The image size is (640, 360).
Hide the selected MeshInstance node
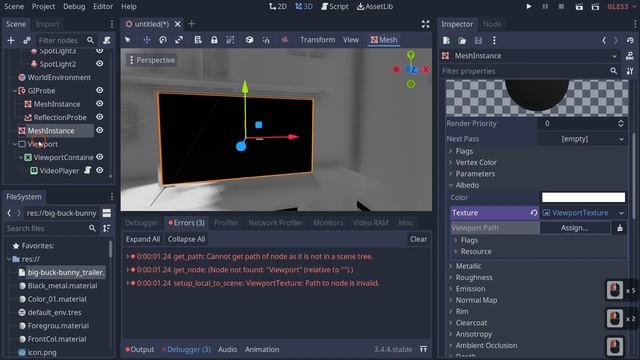(x=99, y=130)
